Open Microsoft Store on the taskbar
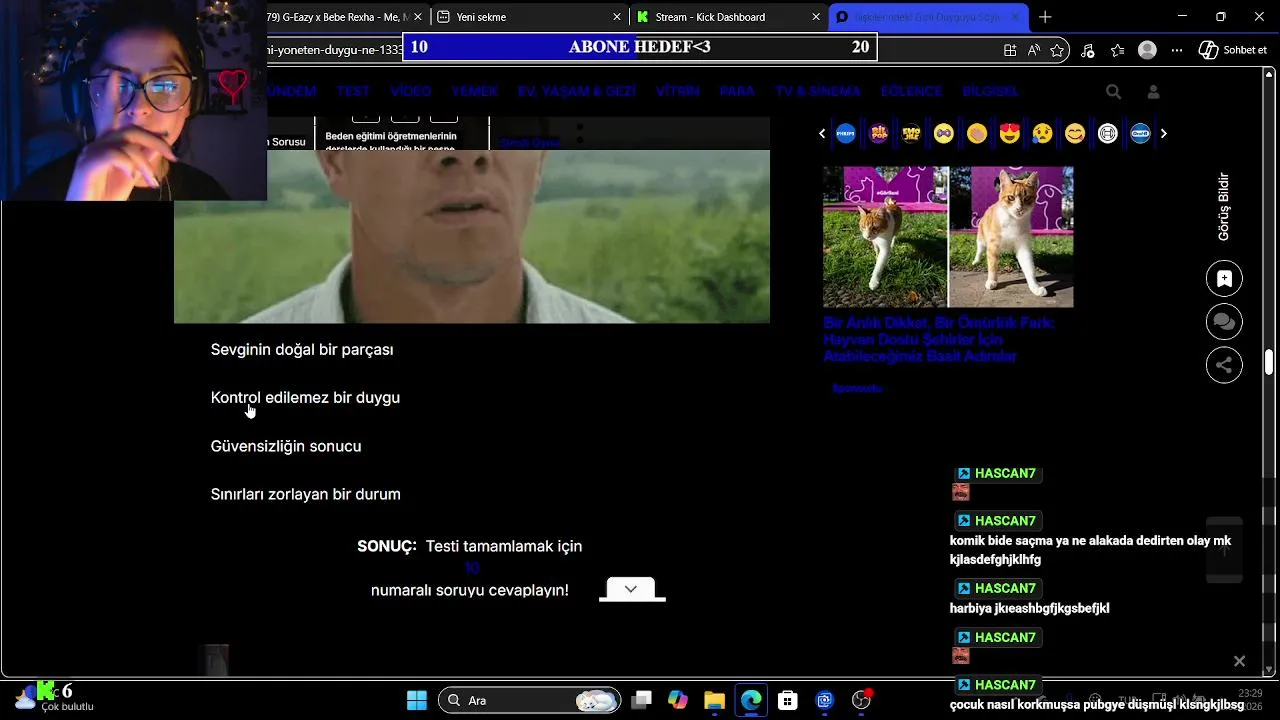This screenshot has height=720, width=1280. [788, 700]
